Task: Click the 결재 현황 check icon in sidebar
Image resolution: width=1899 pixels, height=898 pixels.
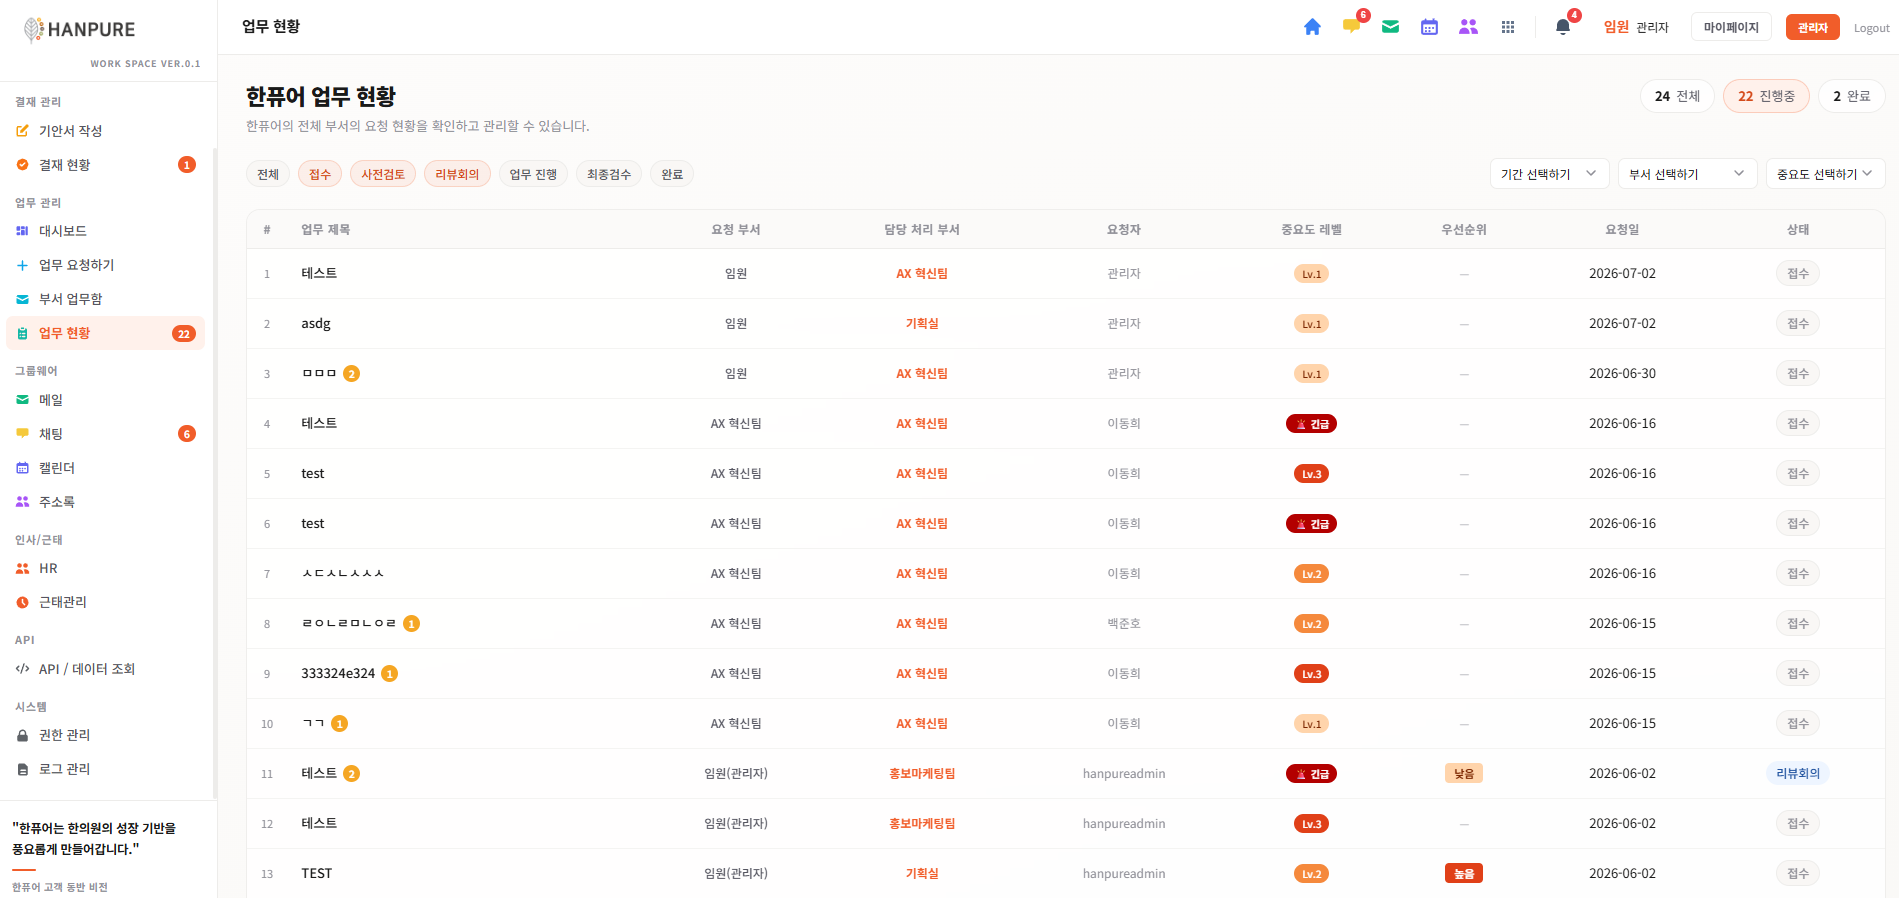Action: pyautogui.click(x=22, y=165)
